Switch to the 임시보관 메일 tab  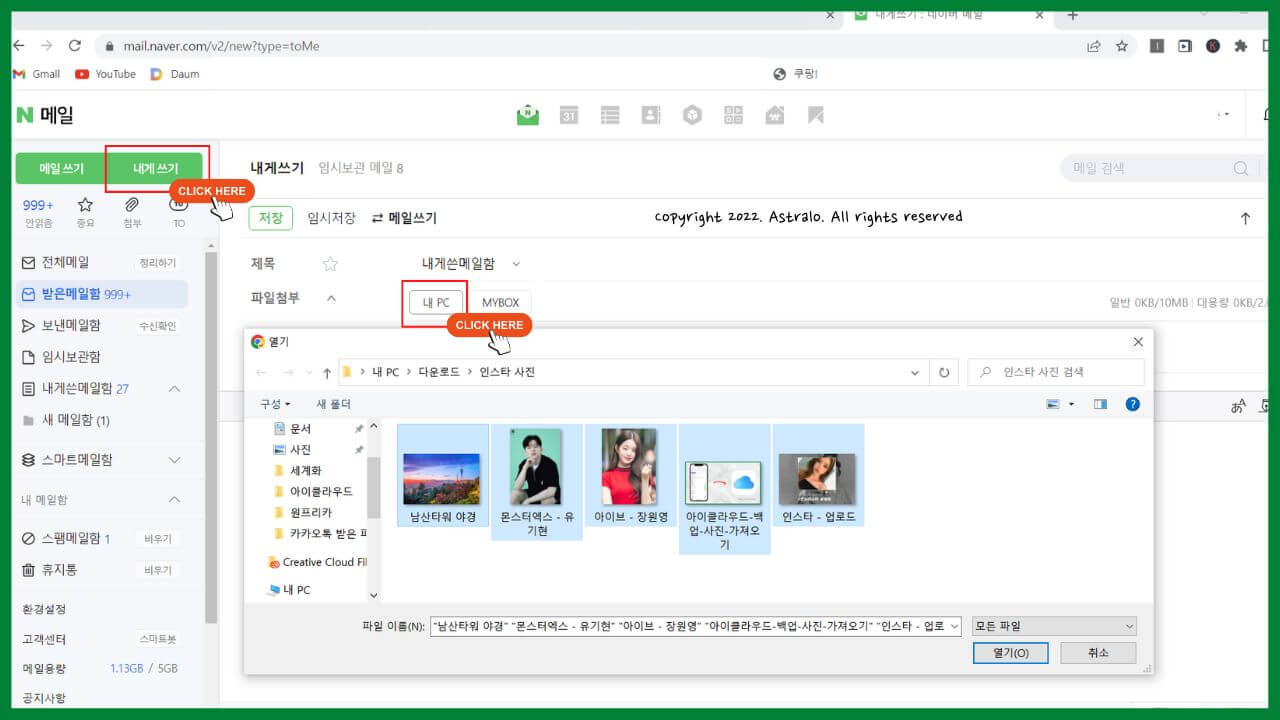(362, 167)
